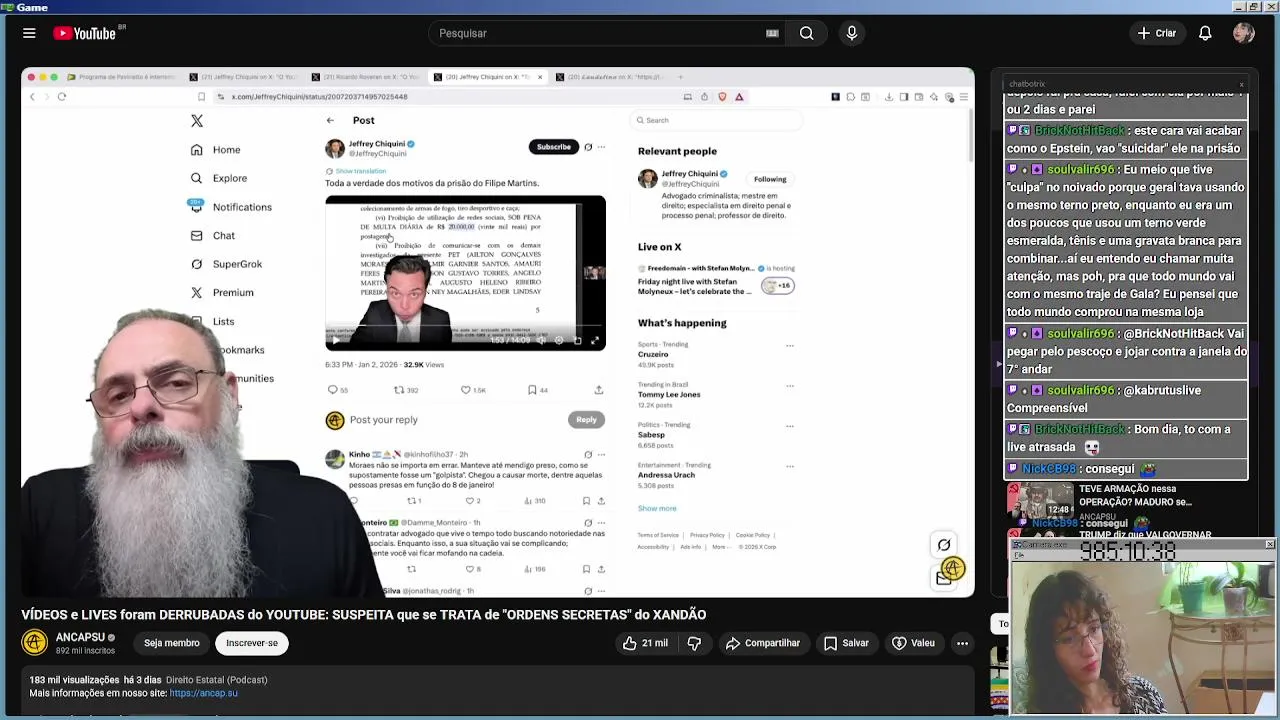Click the Inscrever-se subscribe button
This screenshot has width=1280, height=720.
252,643
